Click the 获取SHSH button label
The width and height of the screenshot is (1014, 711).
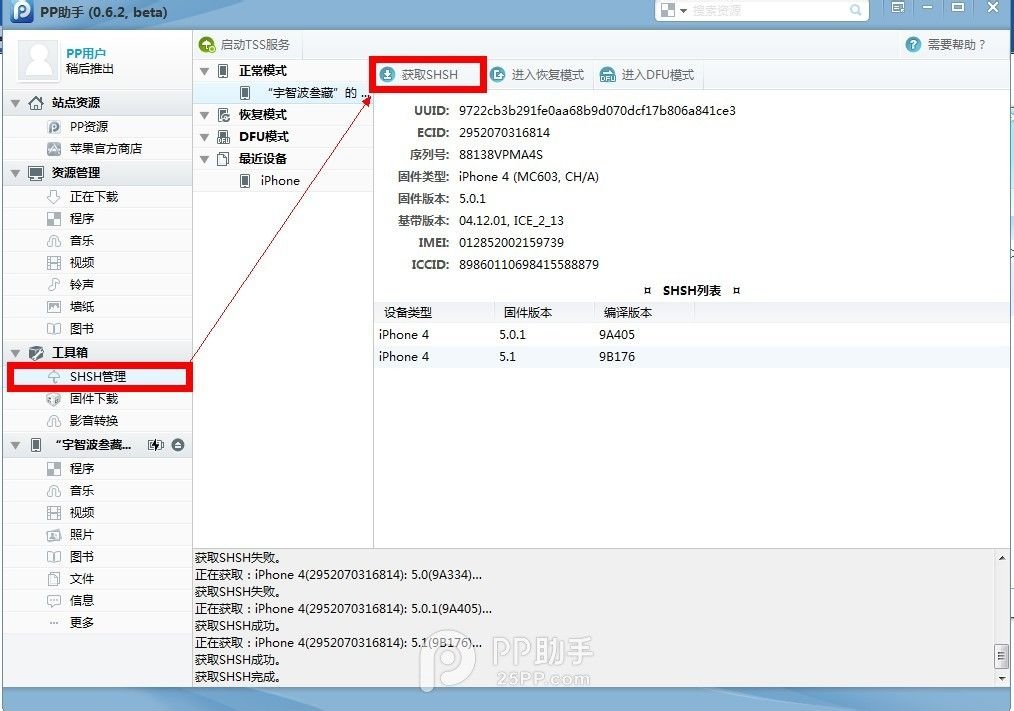[x=429, y=74]
